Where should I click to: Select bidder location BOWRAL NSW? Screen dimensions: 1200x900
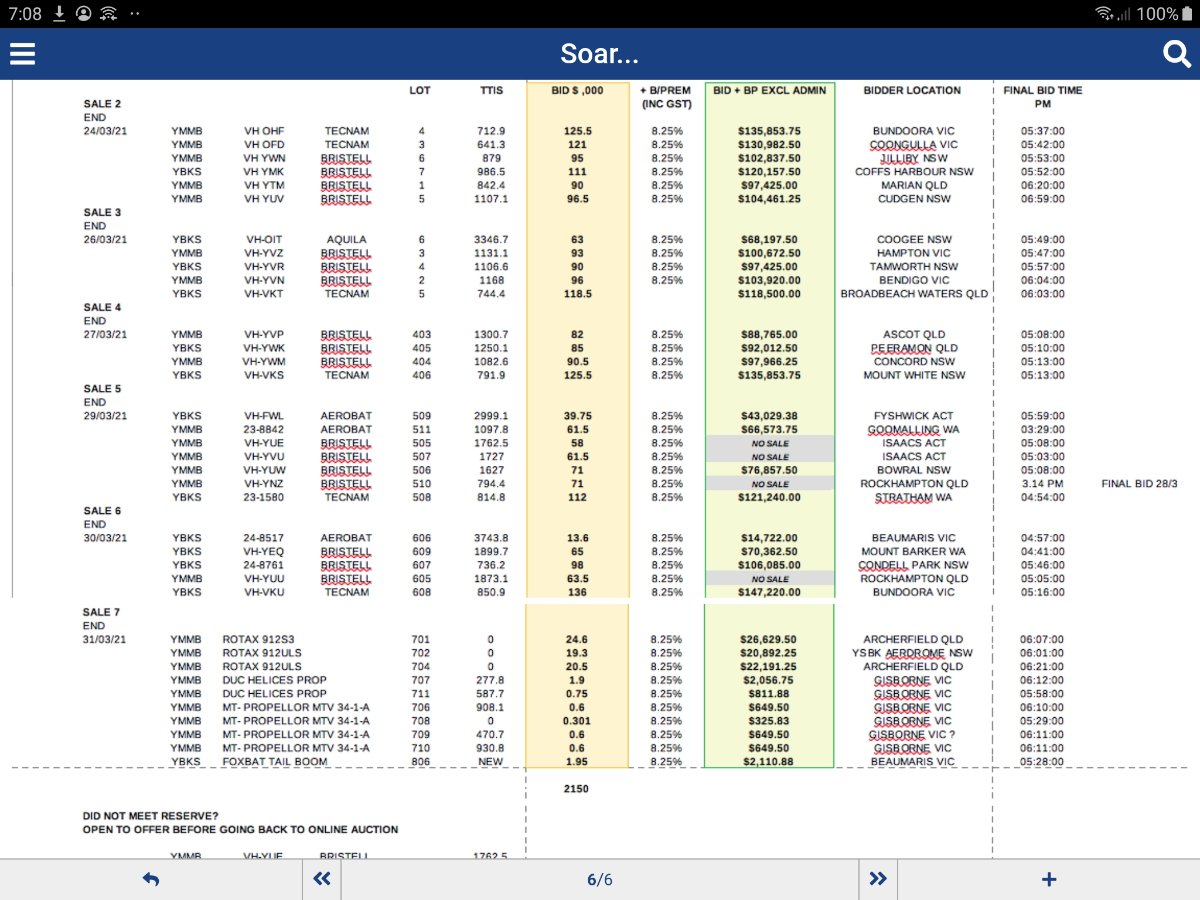click(x=913, y=470)
